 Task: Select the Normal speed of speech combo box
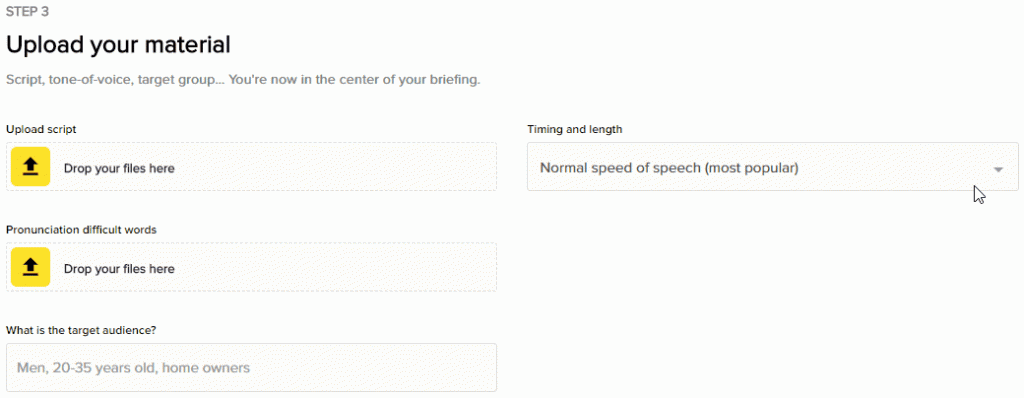(x=773, y=167)
